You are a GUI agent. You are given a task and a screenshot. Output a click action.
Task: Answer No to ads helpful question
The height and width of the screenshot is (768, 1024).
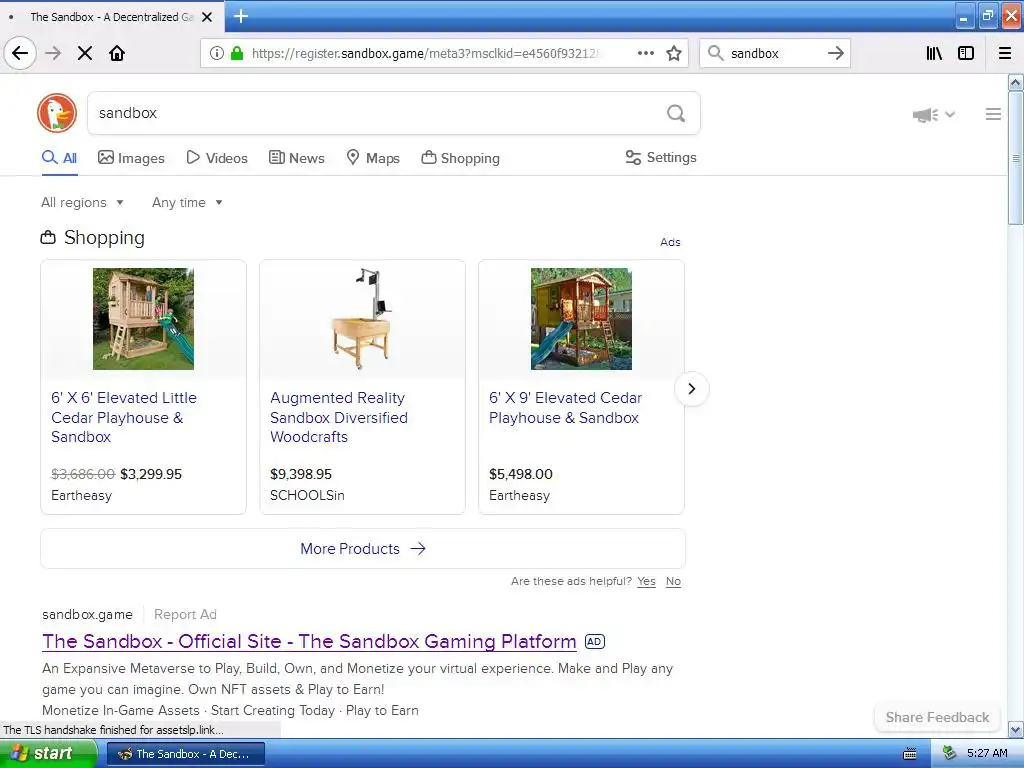tap(673, 581)
